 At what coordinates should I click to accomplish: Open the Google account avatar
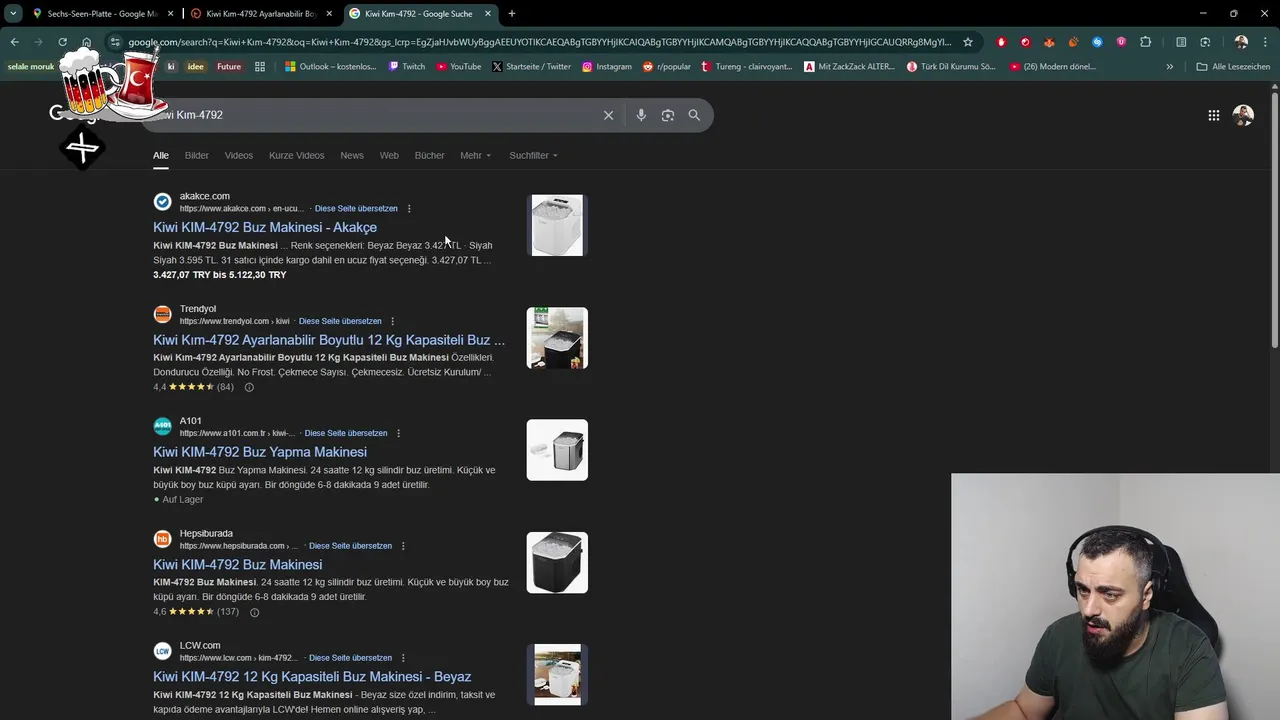pyautogui.click(x=1243, y=115)
